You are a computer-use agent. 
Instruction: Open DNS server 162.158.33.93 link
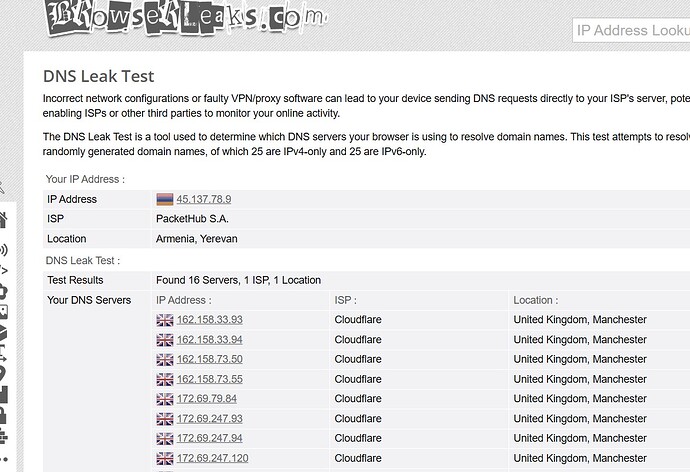click(209, 319)
